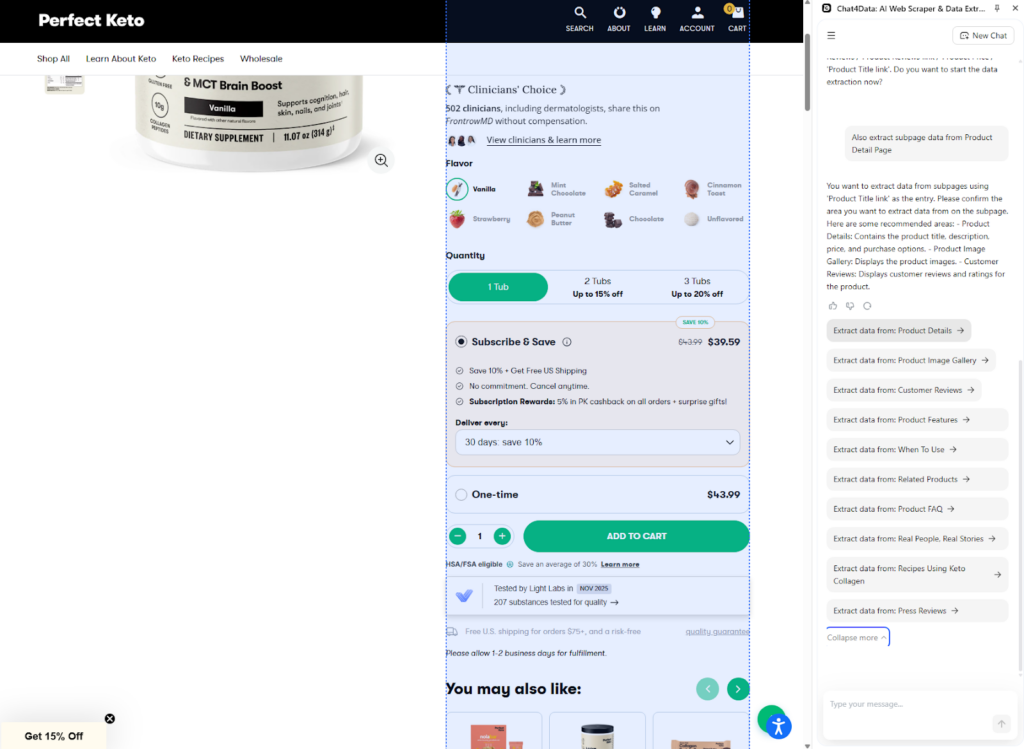
Task: Pin the Chat4Data extension
Action: (996, 8)
